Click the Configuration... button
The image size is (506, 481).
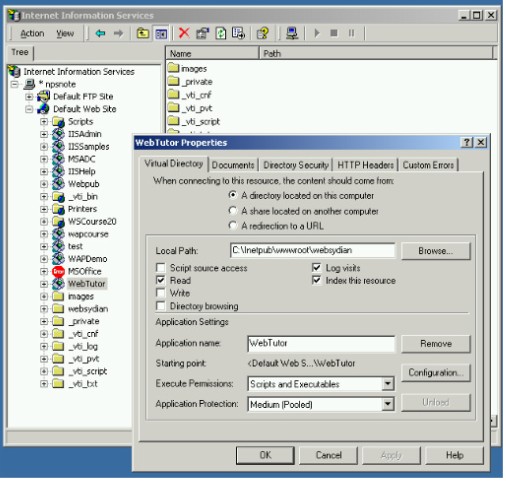click(x=435, y=373)
